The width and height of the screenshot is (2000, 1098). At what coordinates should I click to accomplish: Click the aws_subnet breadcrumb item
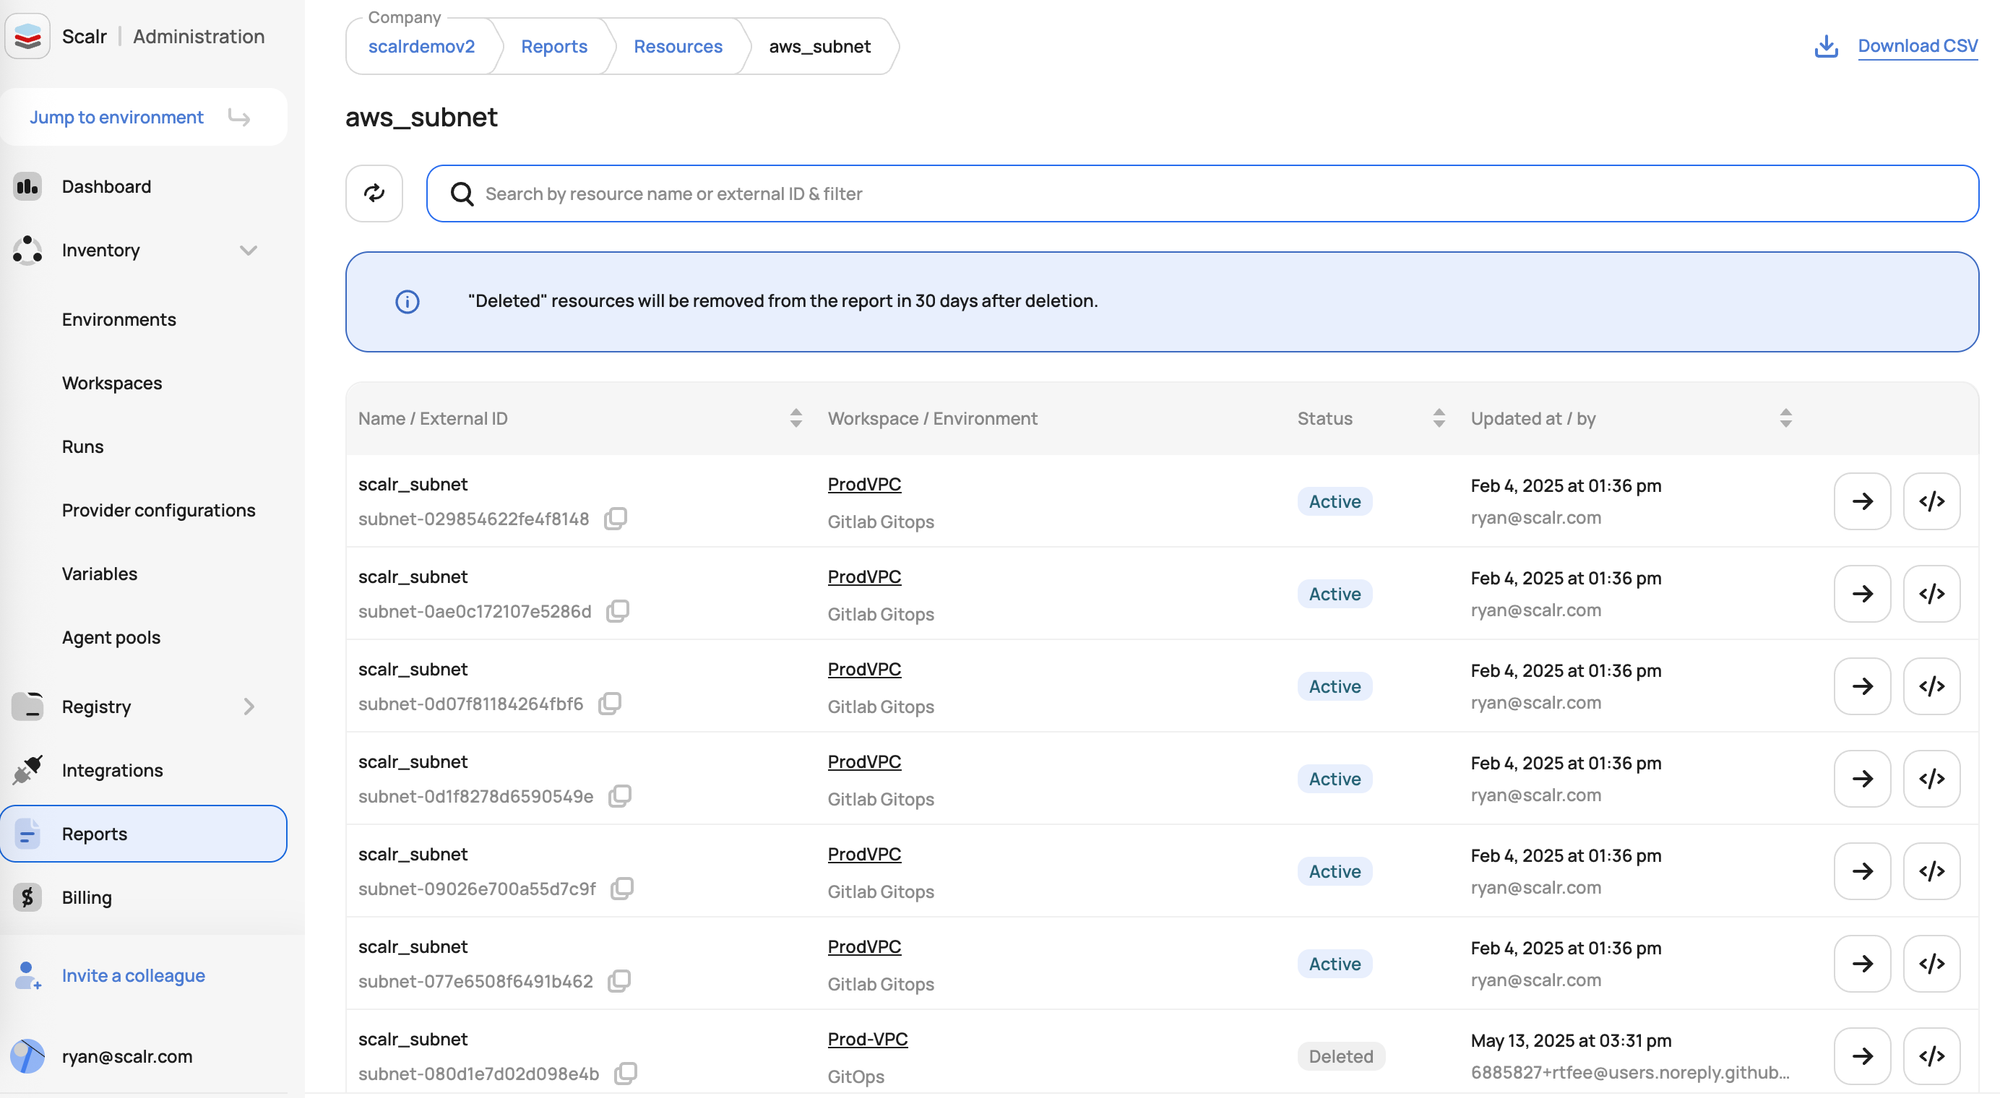[819, 46]
